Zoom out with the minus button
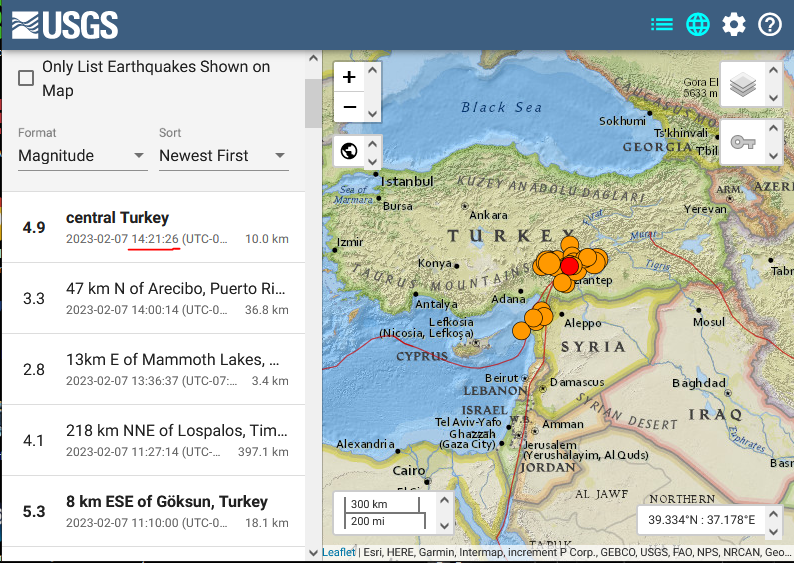This screenshot has height=563, width=794. [349, 107]
